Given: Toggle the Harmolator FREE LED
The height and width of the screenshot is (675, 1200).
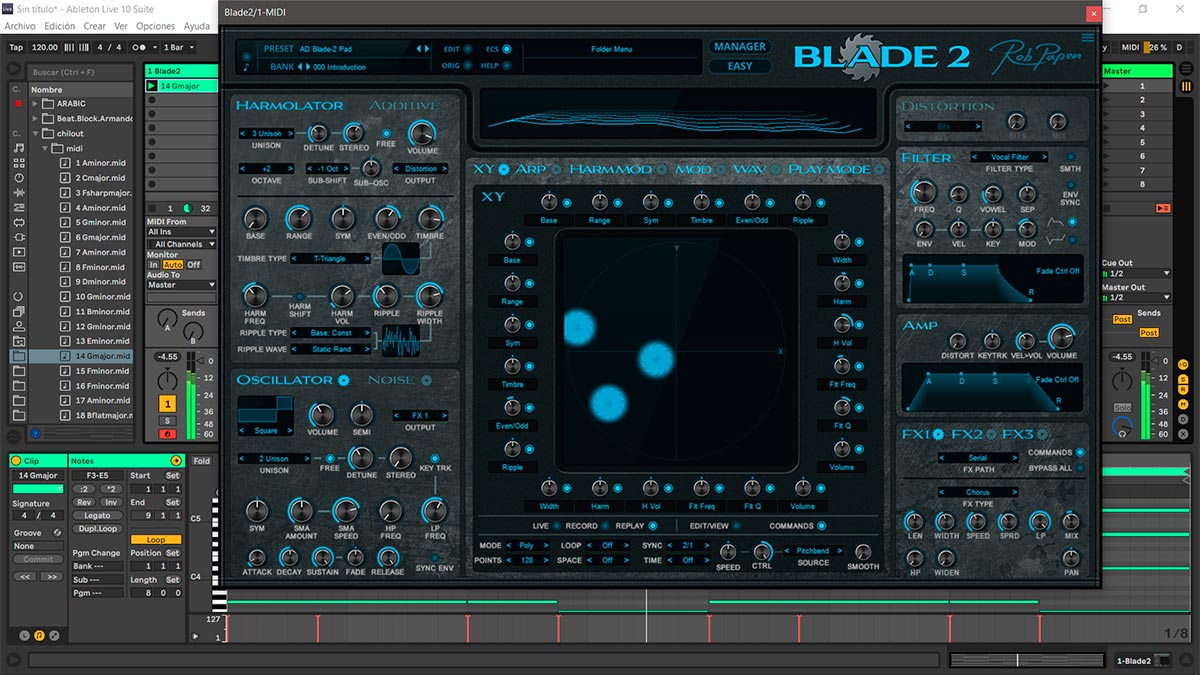Looking at the screenshot, I should [386, 132].
